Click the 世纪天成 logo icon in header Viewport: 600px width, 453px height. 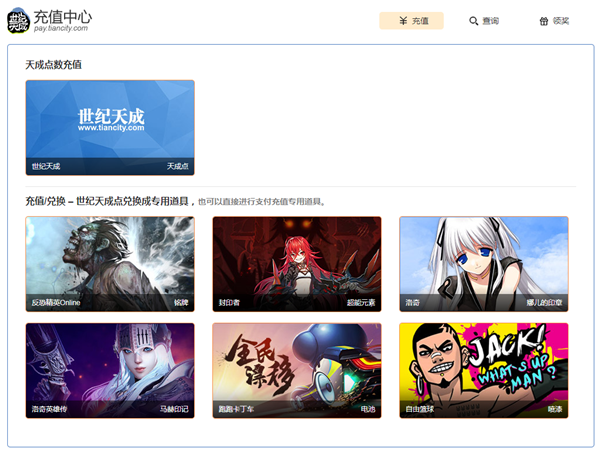coord(18,20)
